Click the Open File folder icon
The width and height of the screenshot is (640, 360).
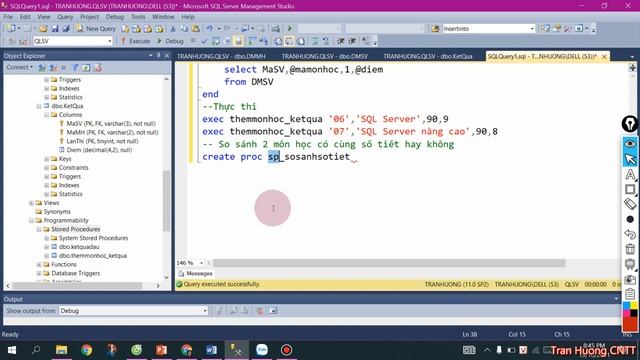point(43,29)
